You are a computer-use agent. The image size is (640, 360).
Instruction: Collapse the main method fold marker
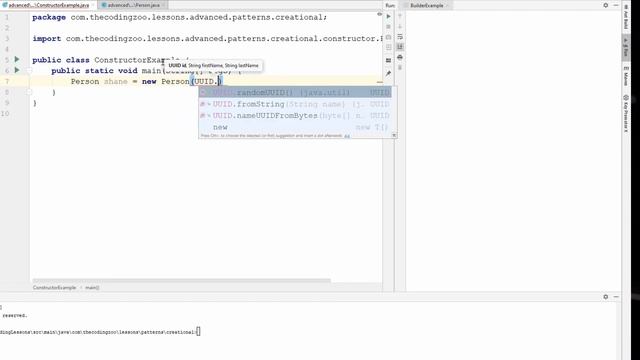[x=29, y=71]
